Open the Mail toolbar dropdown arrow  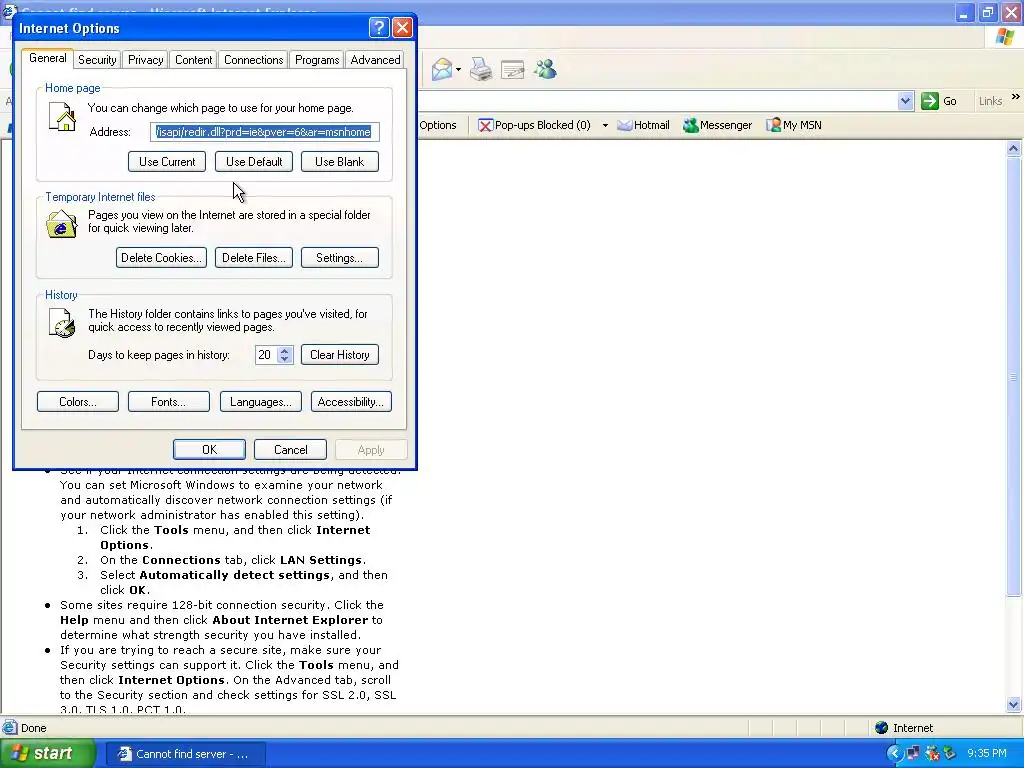[458, 69]
